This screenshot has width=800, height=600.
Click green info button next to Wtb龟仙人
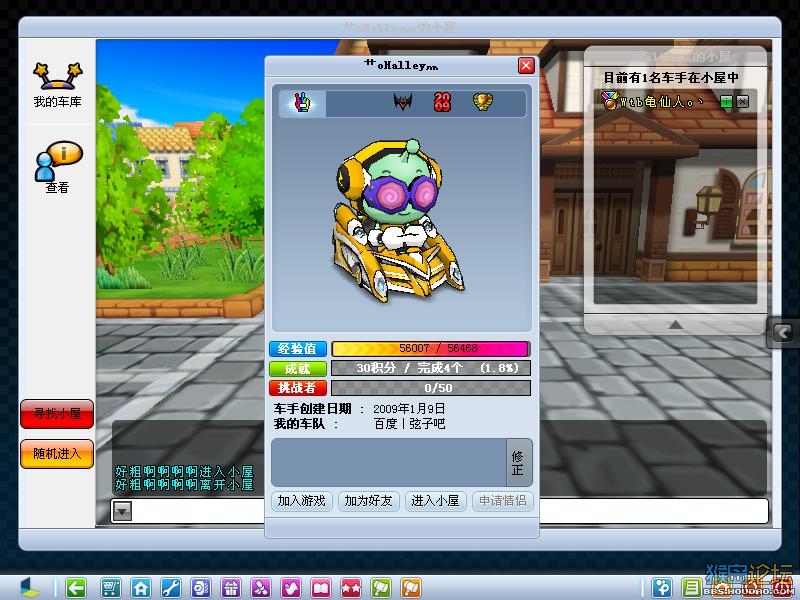(726, 102)
